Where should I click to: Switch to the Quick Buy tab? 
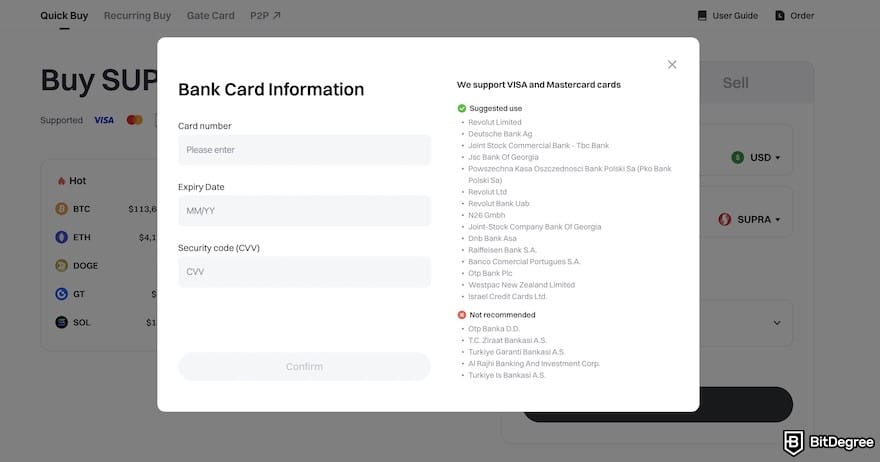pos(64,16)
